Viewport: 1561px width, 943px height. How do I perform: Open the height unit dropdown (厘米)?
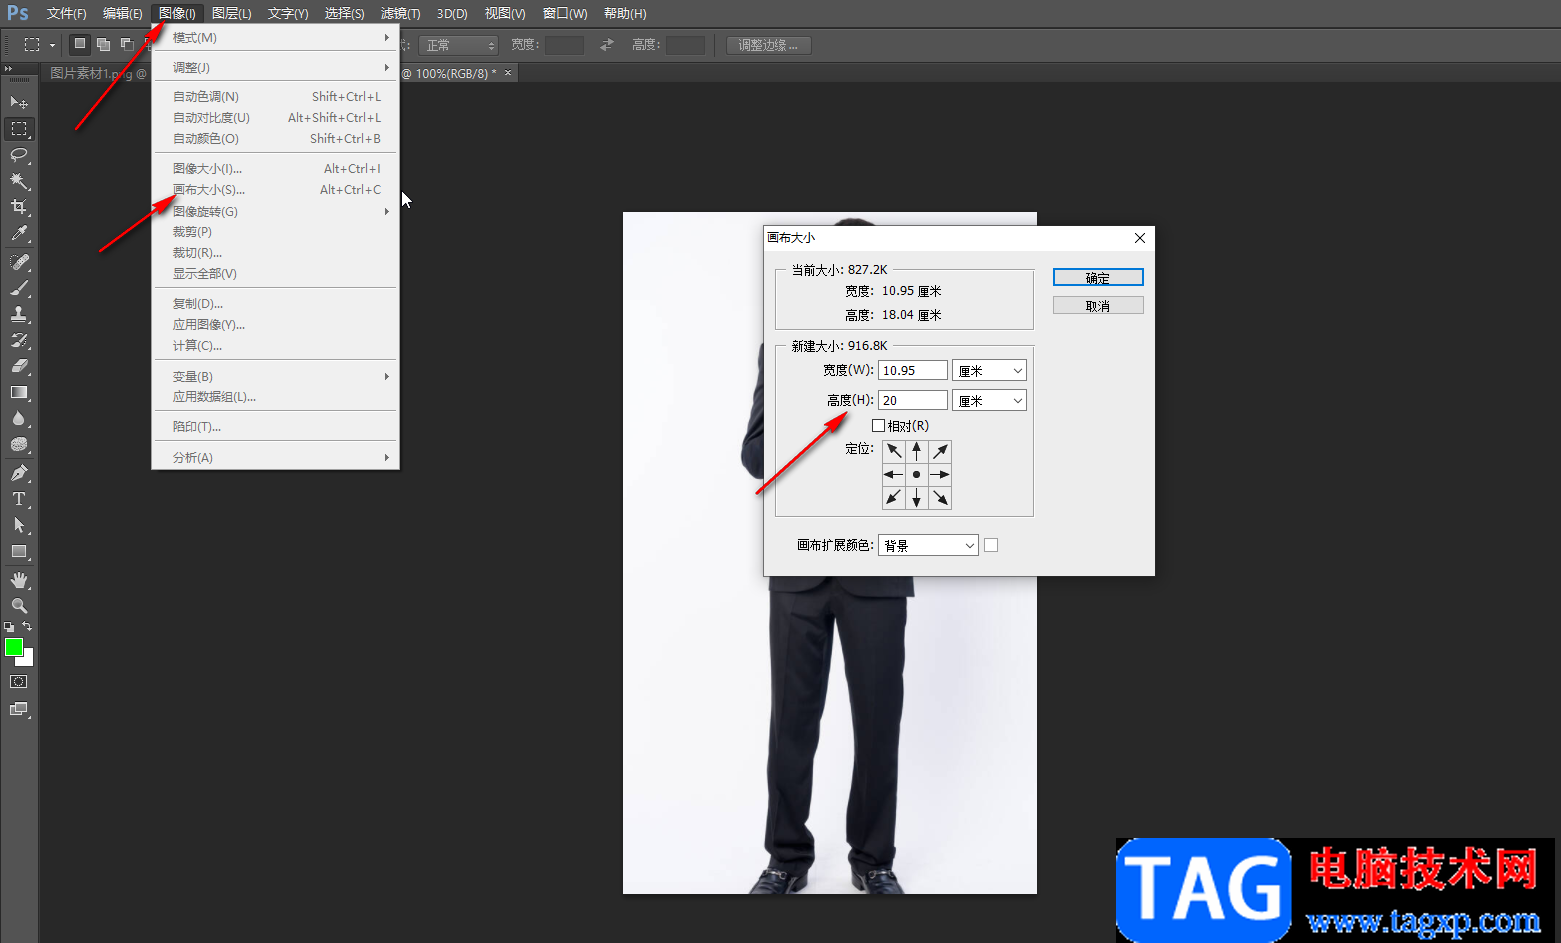coord(989,401)
